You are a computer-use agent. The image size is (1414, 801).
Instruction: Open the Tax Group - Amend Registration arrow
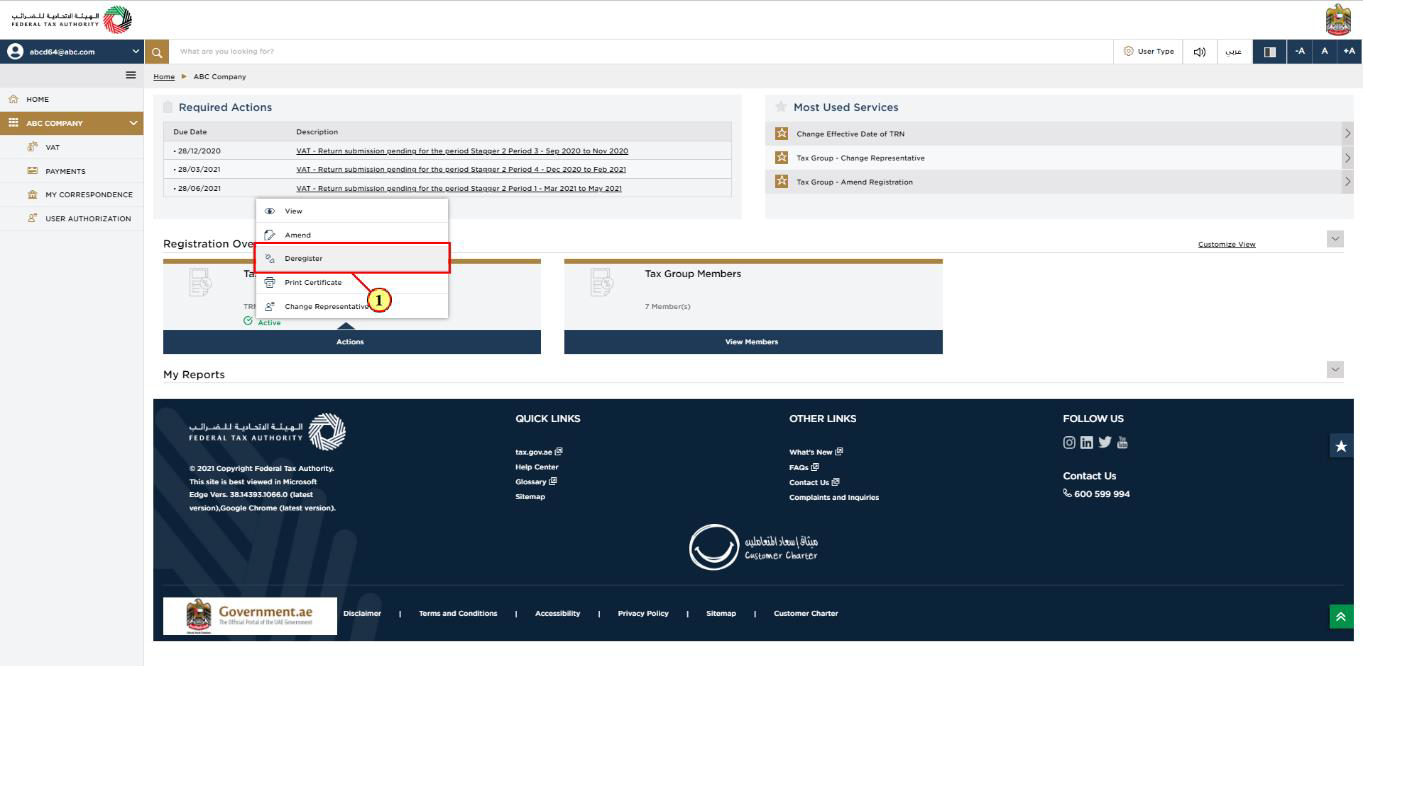pyautogui.click(x=1347, y=181)
